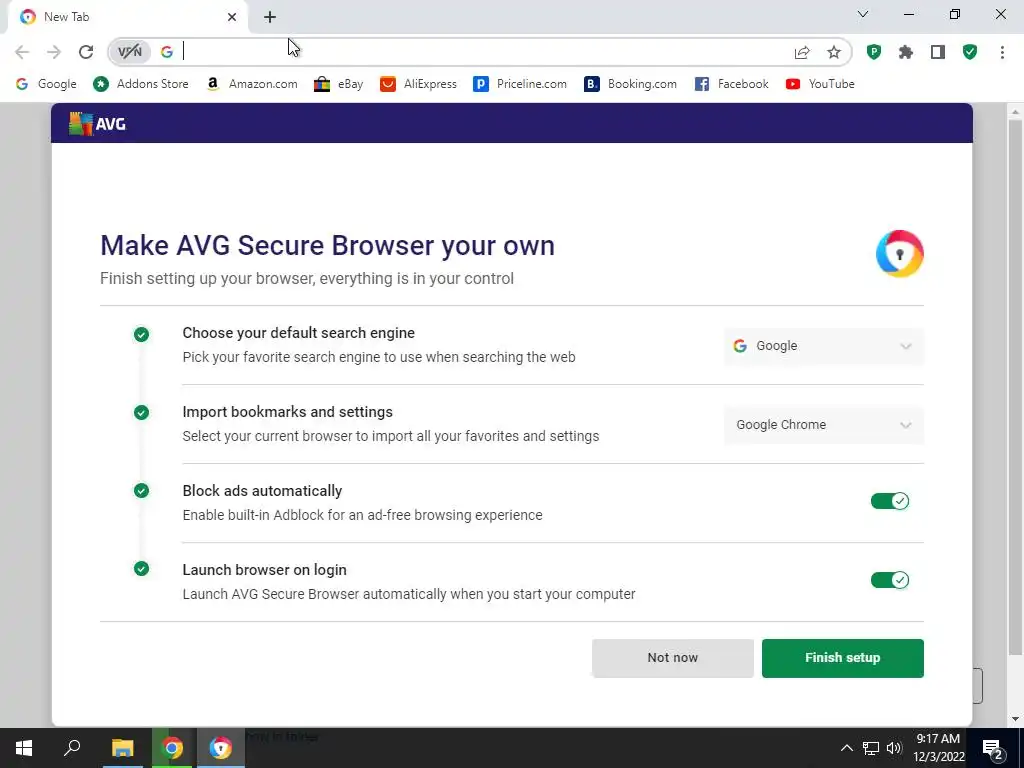Open the tab search chevron
The width and height of the screenshot is (1024, 768).
tap(863, 15)
